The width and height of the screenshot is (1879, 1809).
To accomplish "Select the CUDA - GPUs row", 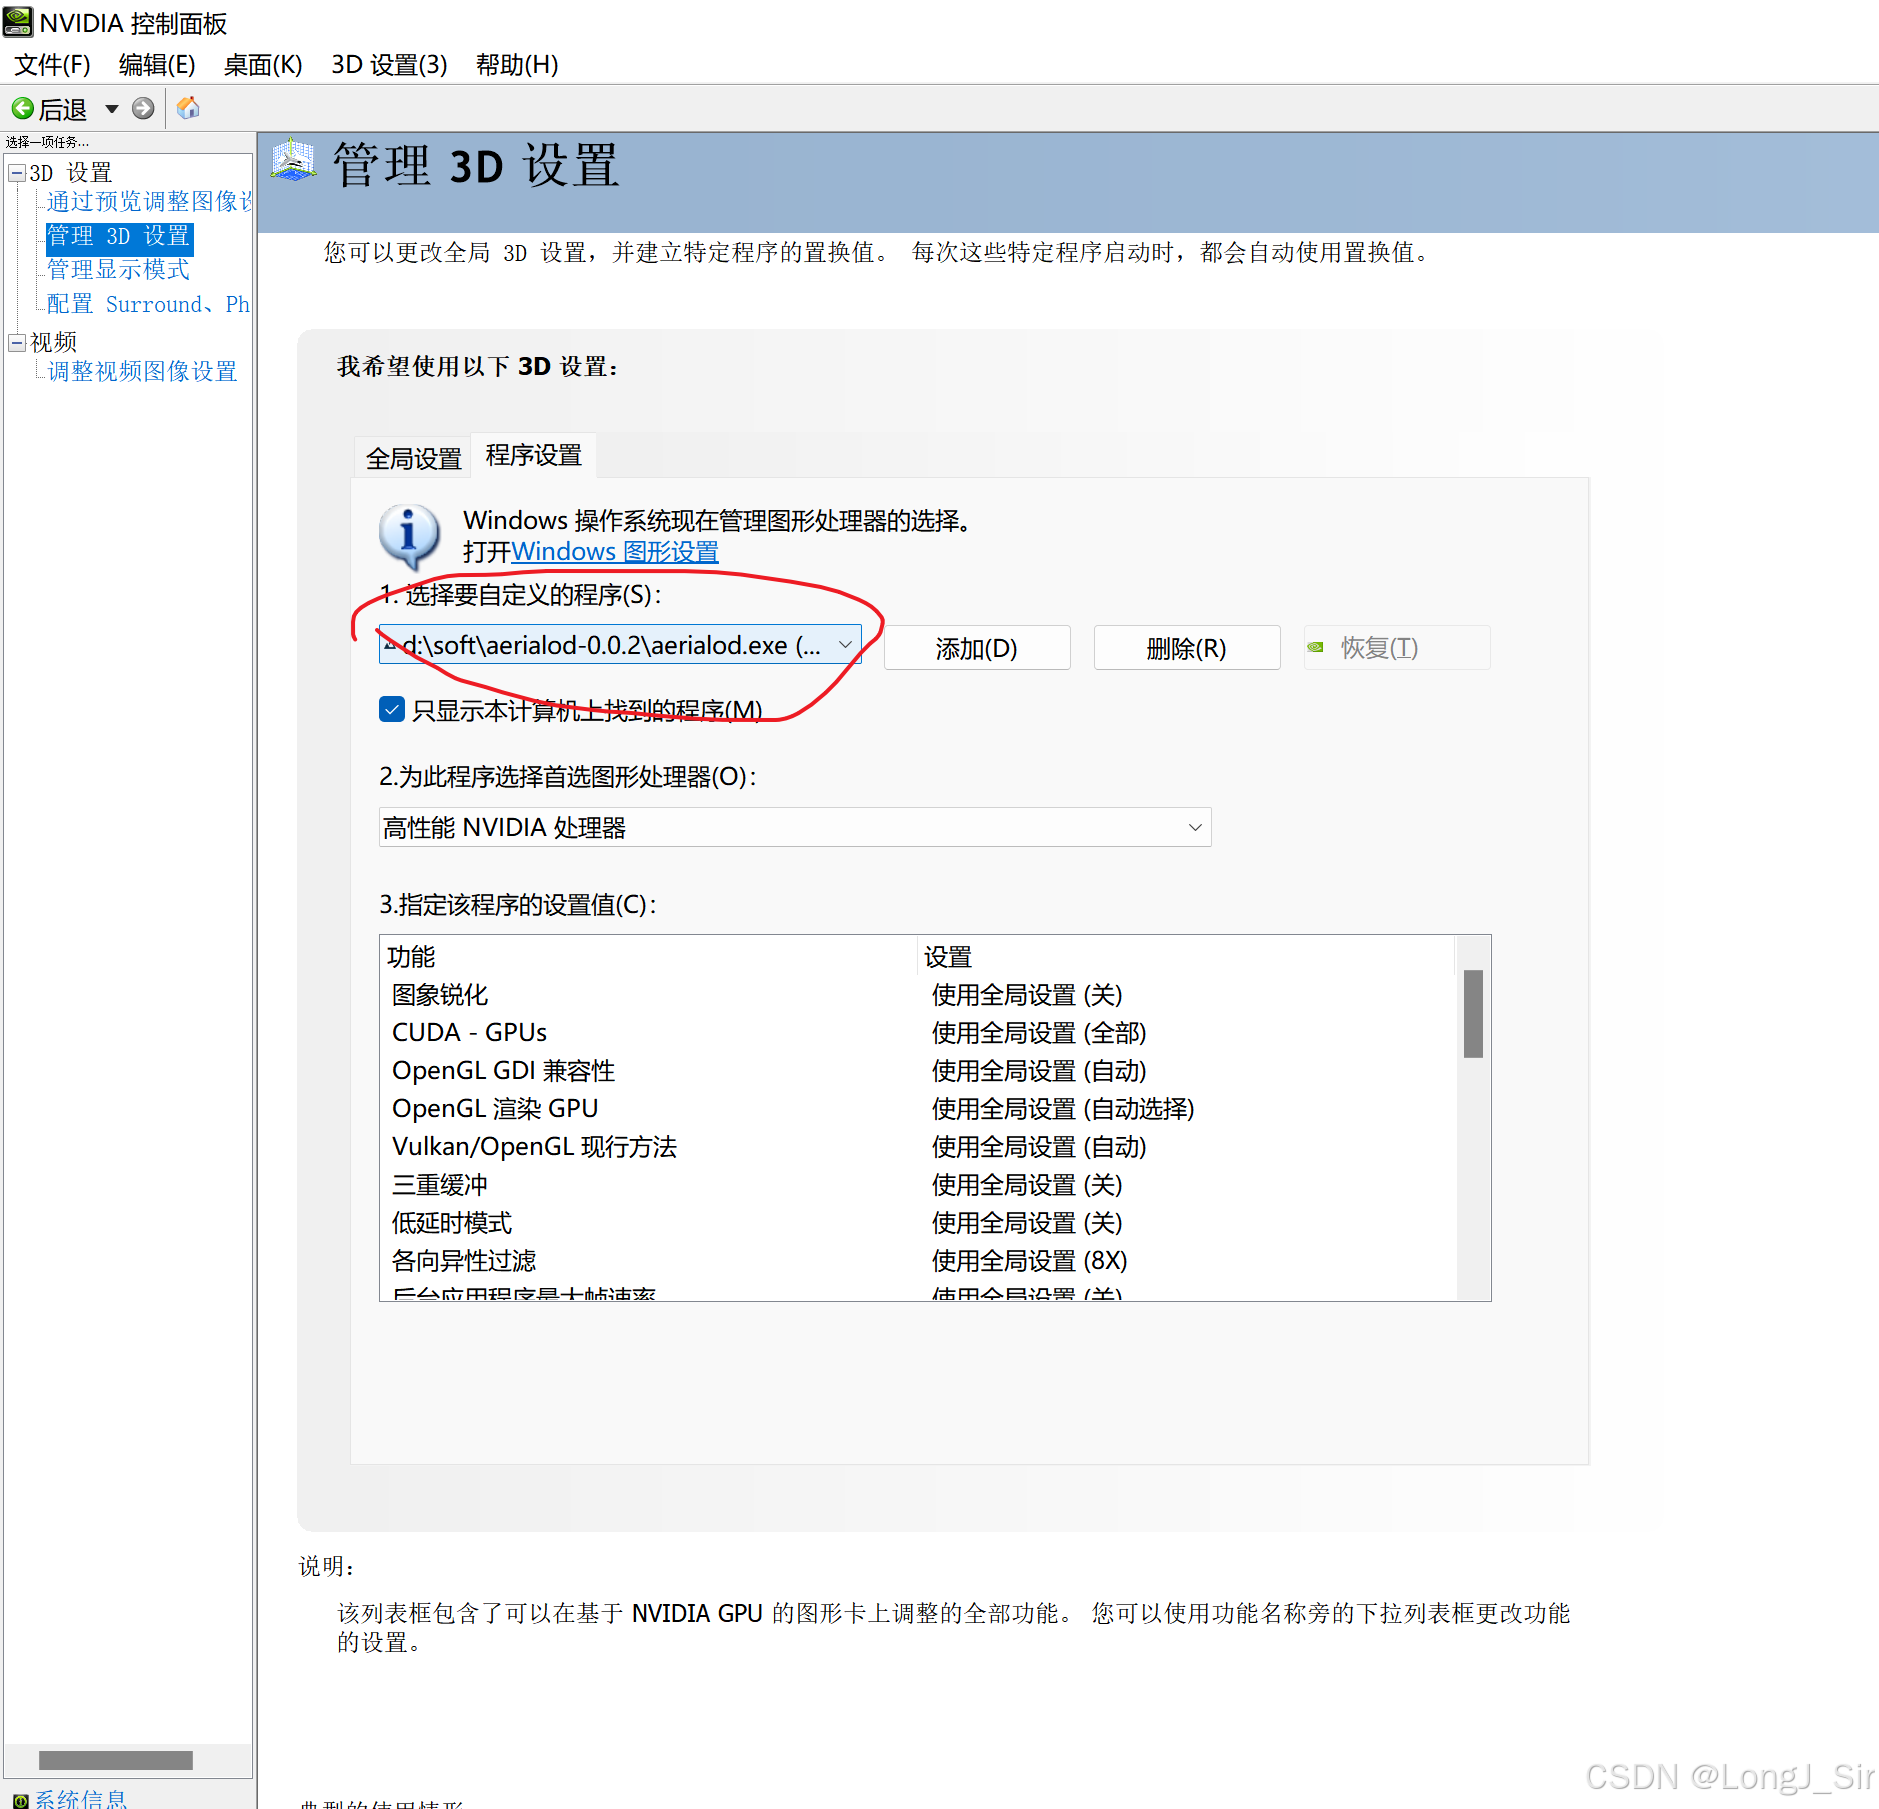I will tap(918, 1033).
